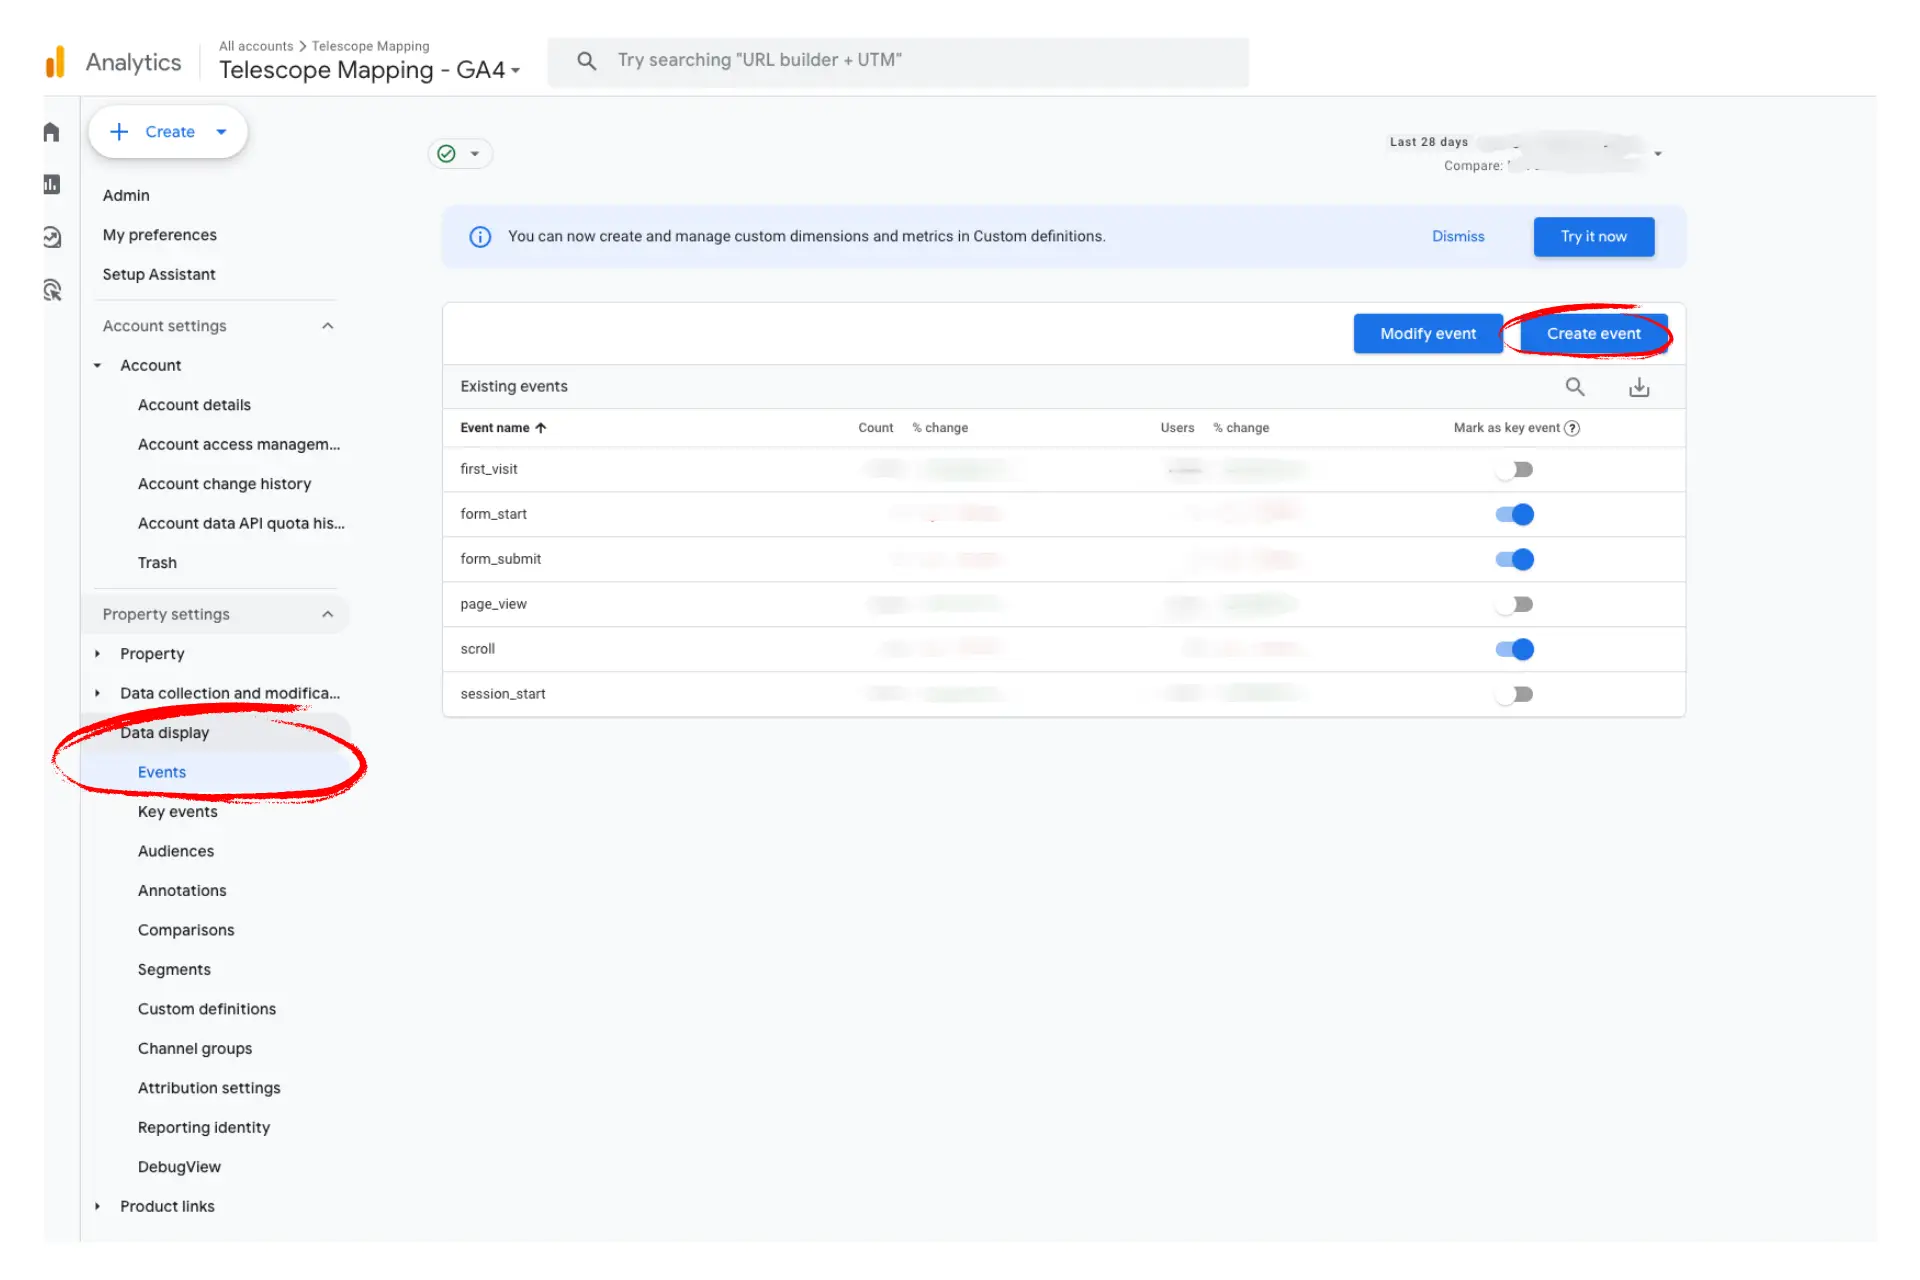This screenshot has width=1920, height=1280.
Task: Open the Create dropdown arrow
Action: 222,132
